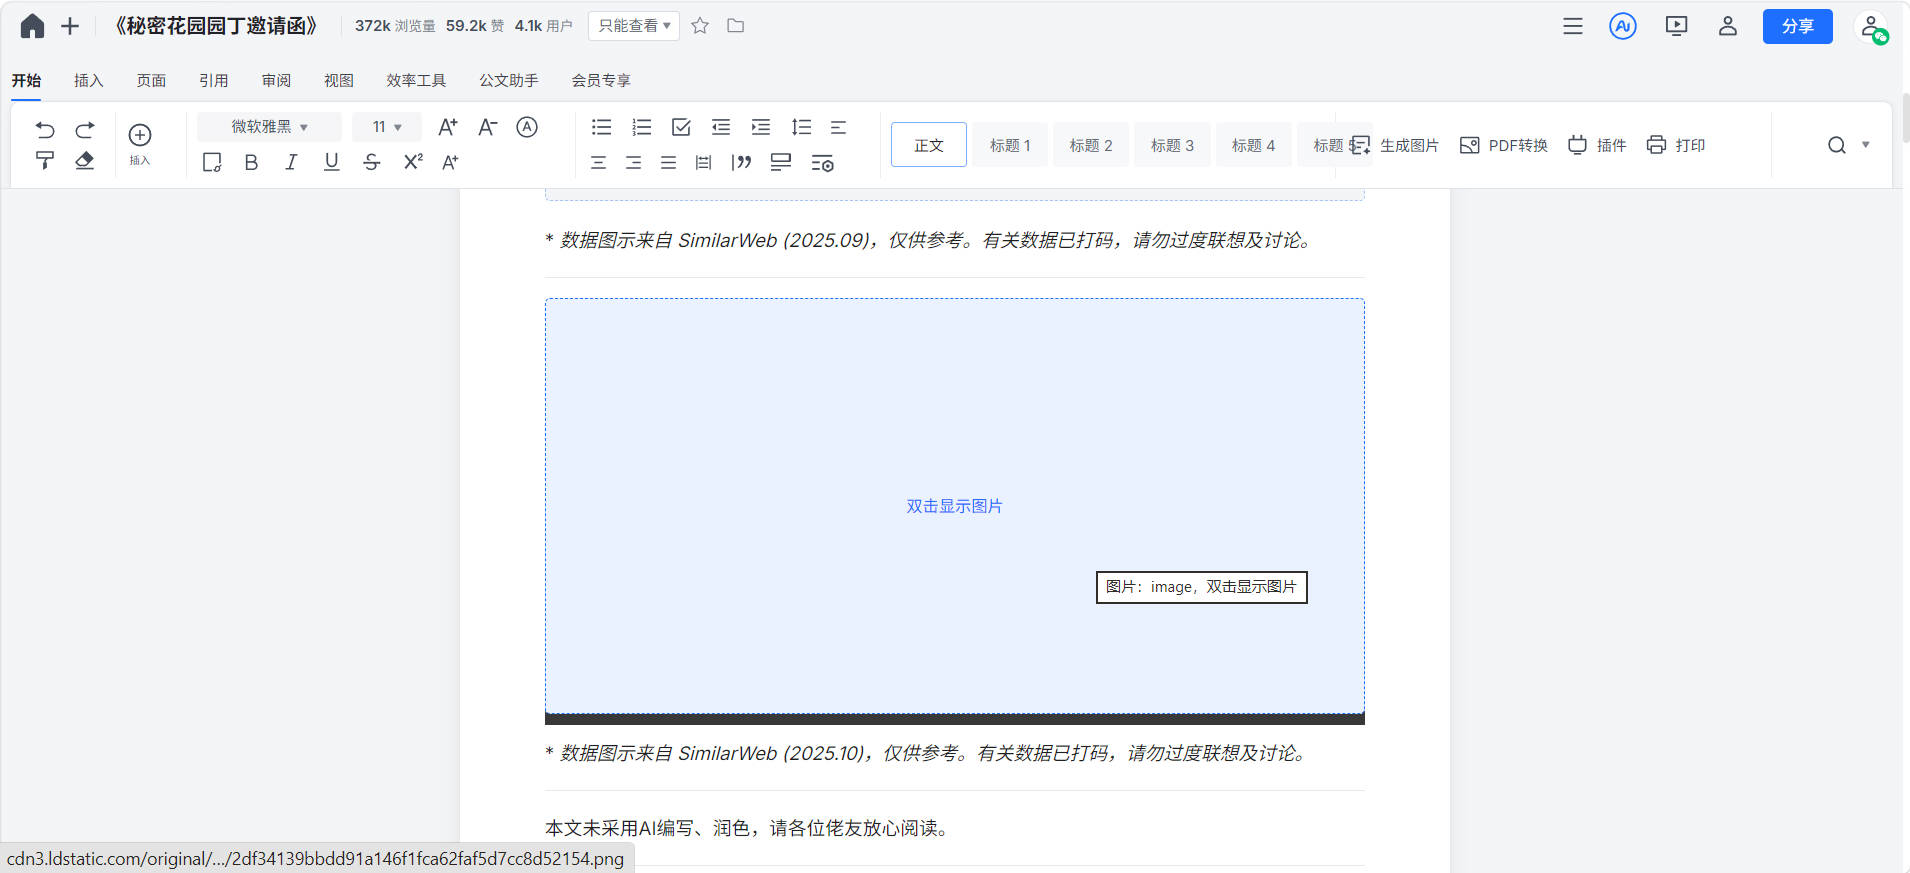The image size is (1910, 873).
Task: Insert a bulleted list
Action: coord(601,127)
